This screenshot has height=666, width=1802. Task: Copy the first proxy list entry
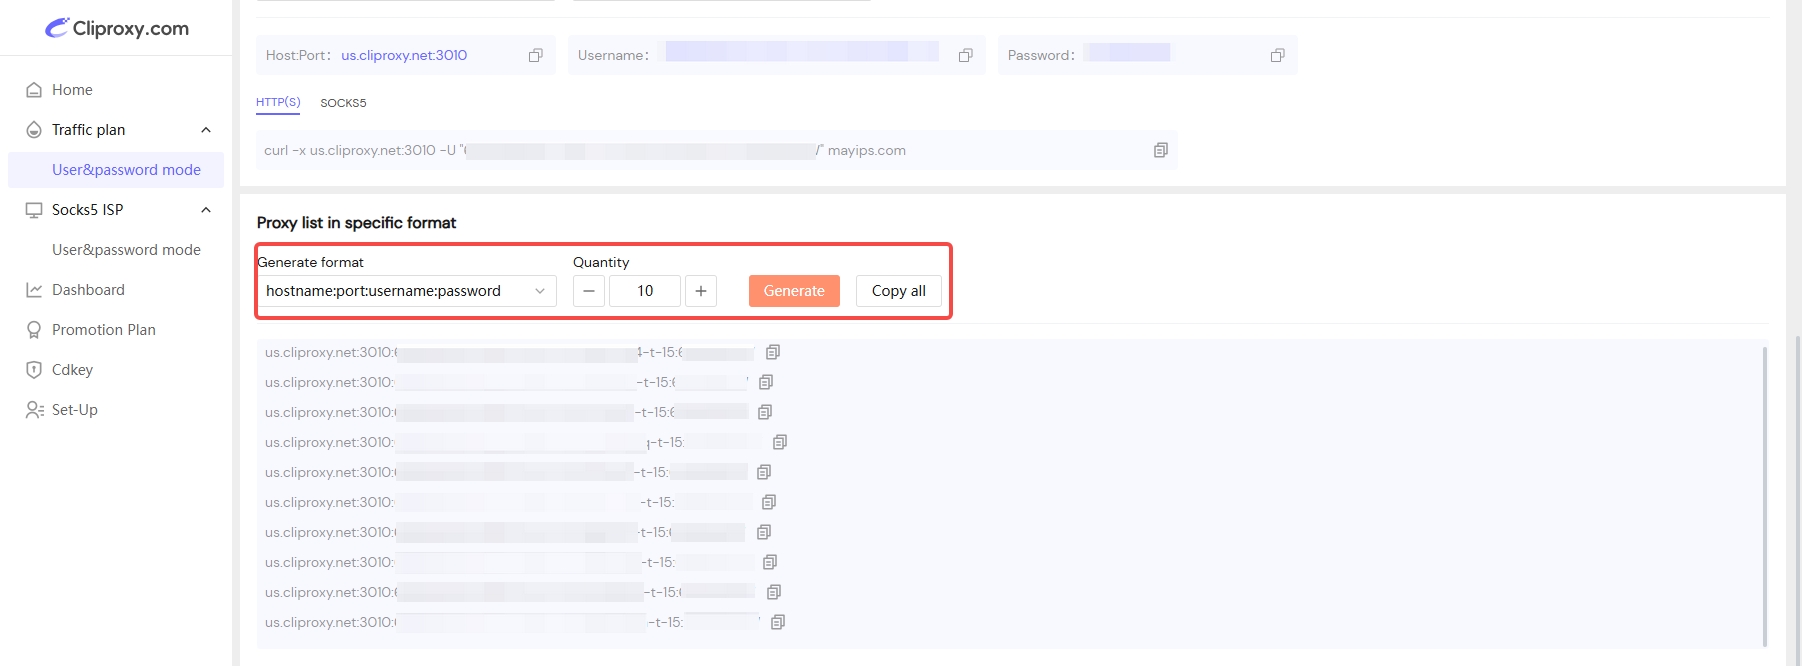point(773,352)
